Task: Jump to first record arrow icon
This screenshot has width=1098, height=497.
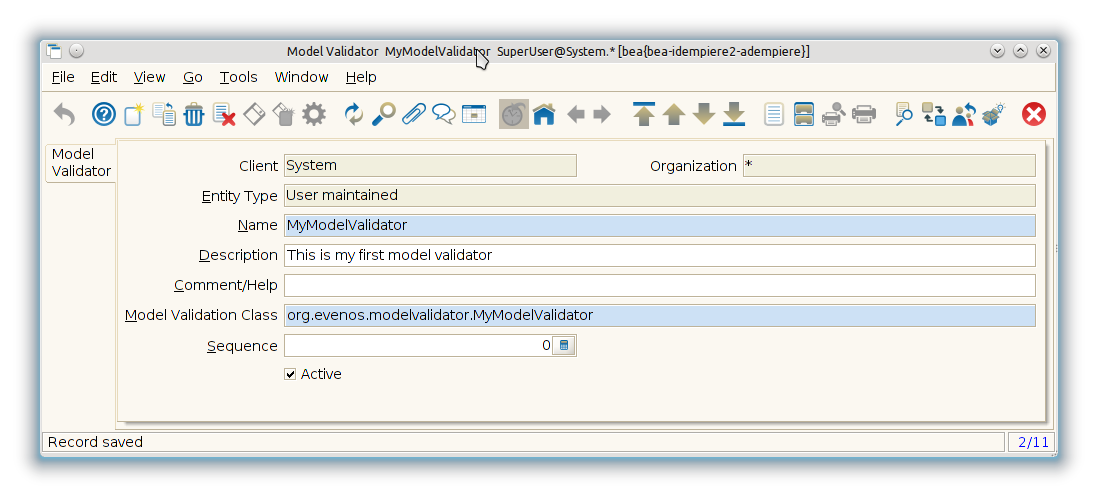Action: [644, 115]
